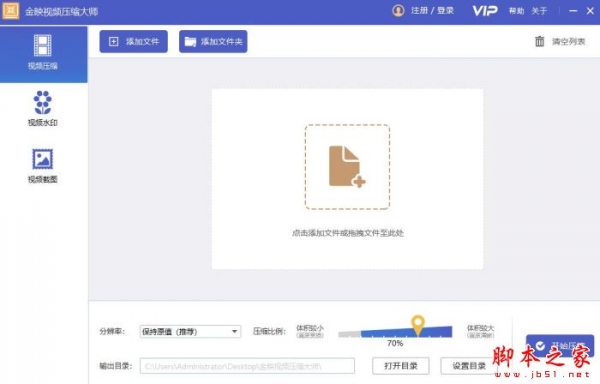Image resolution: width=600 pixels, height=384 pixels.
Task: Open the 视频截图 picture icon
Action: click(42, 159)
